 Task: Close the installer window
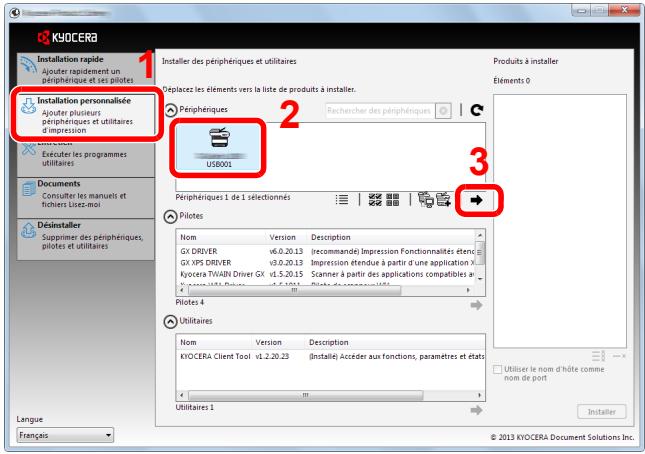click(x=624, y=10)
